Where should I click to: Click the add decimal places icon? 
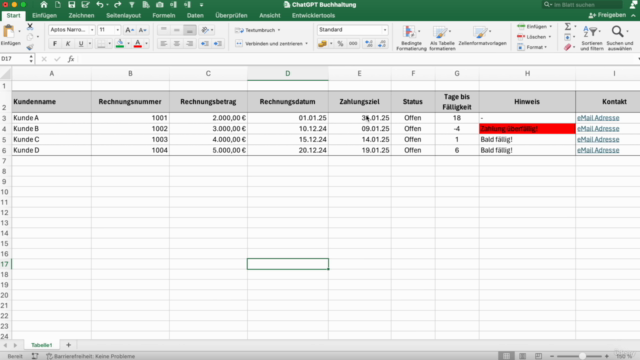coord(369,44)
